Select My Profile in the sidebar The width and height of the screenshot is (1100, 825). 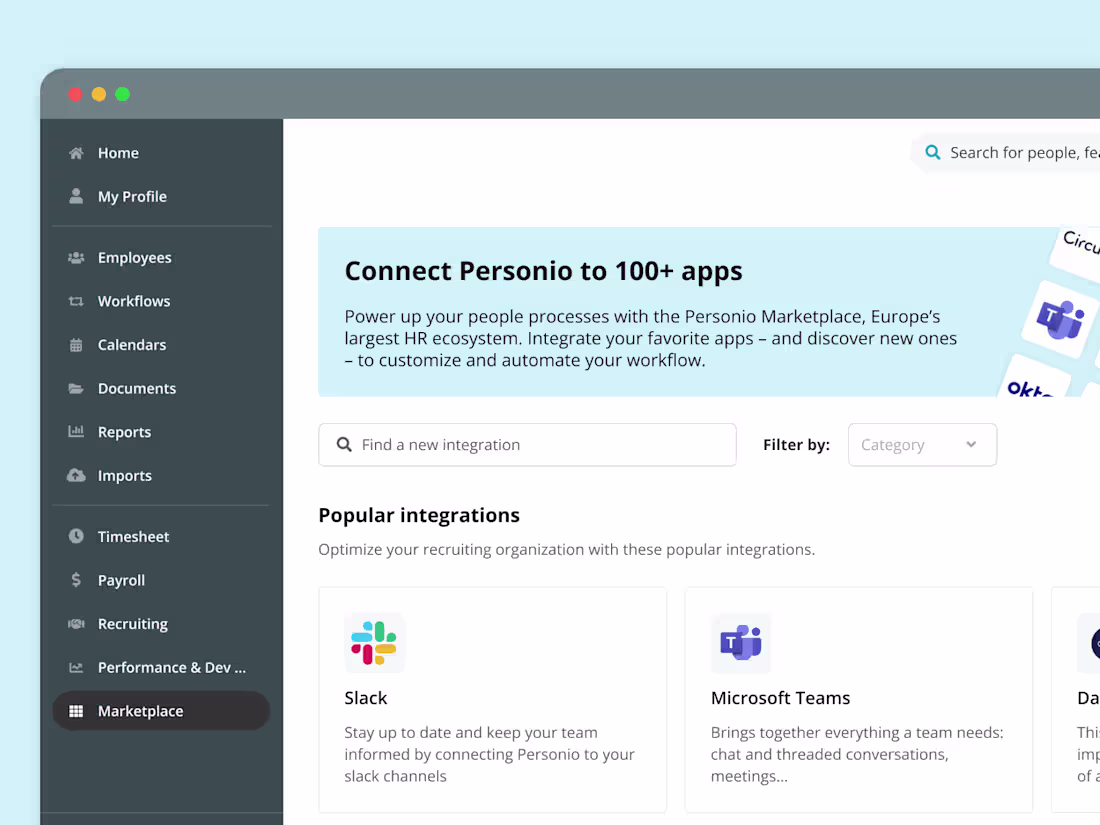(x=132, y=196)
